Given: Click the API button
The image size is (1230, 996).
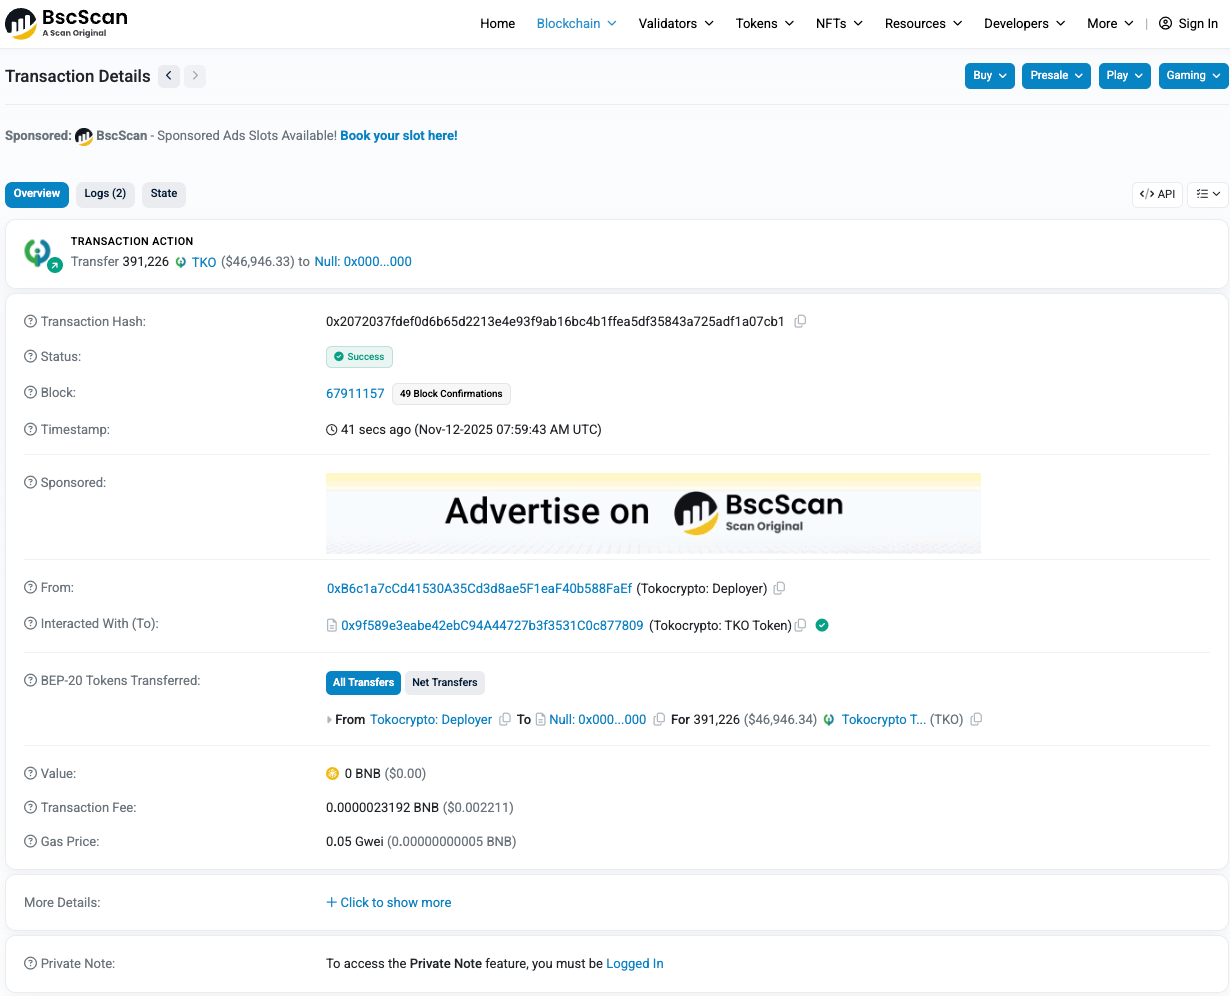Looking at the screenshot, I should click(x=1157, y=194).
